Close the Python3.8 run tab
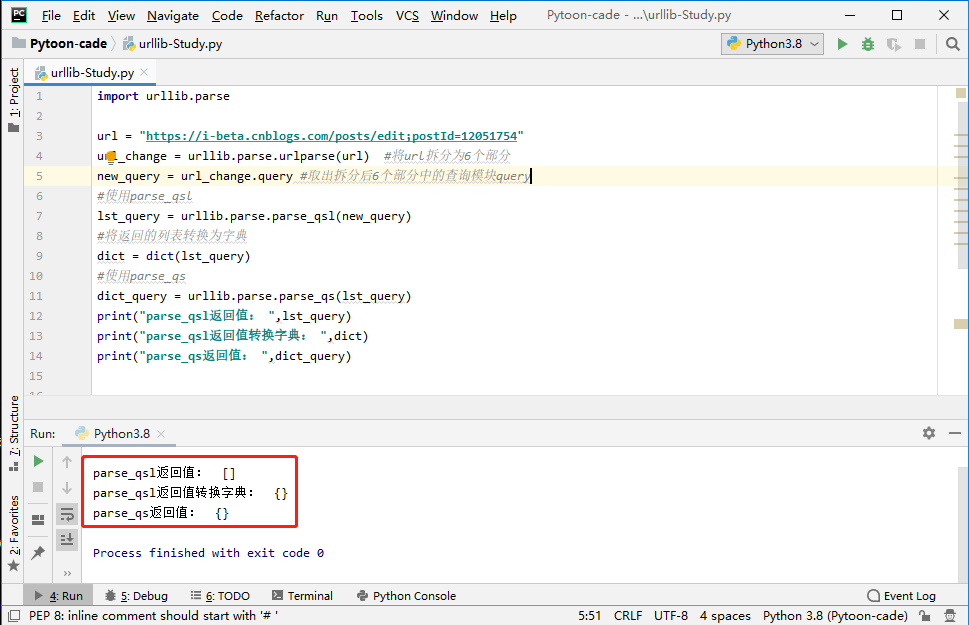 coord(161,434)
